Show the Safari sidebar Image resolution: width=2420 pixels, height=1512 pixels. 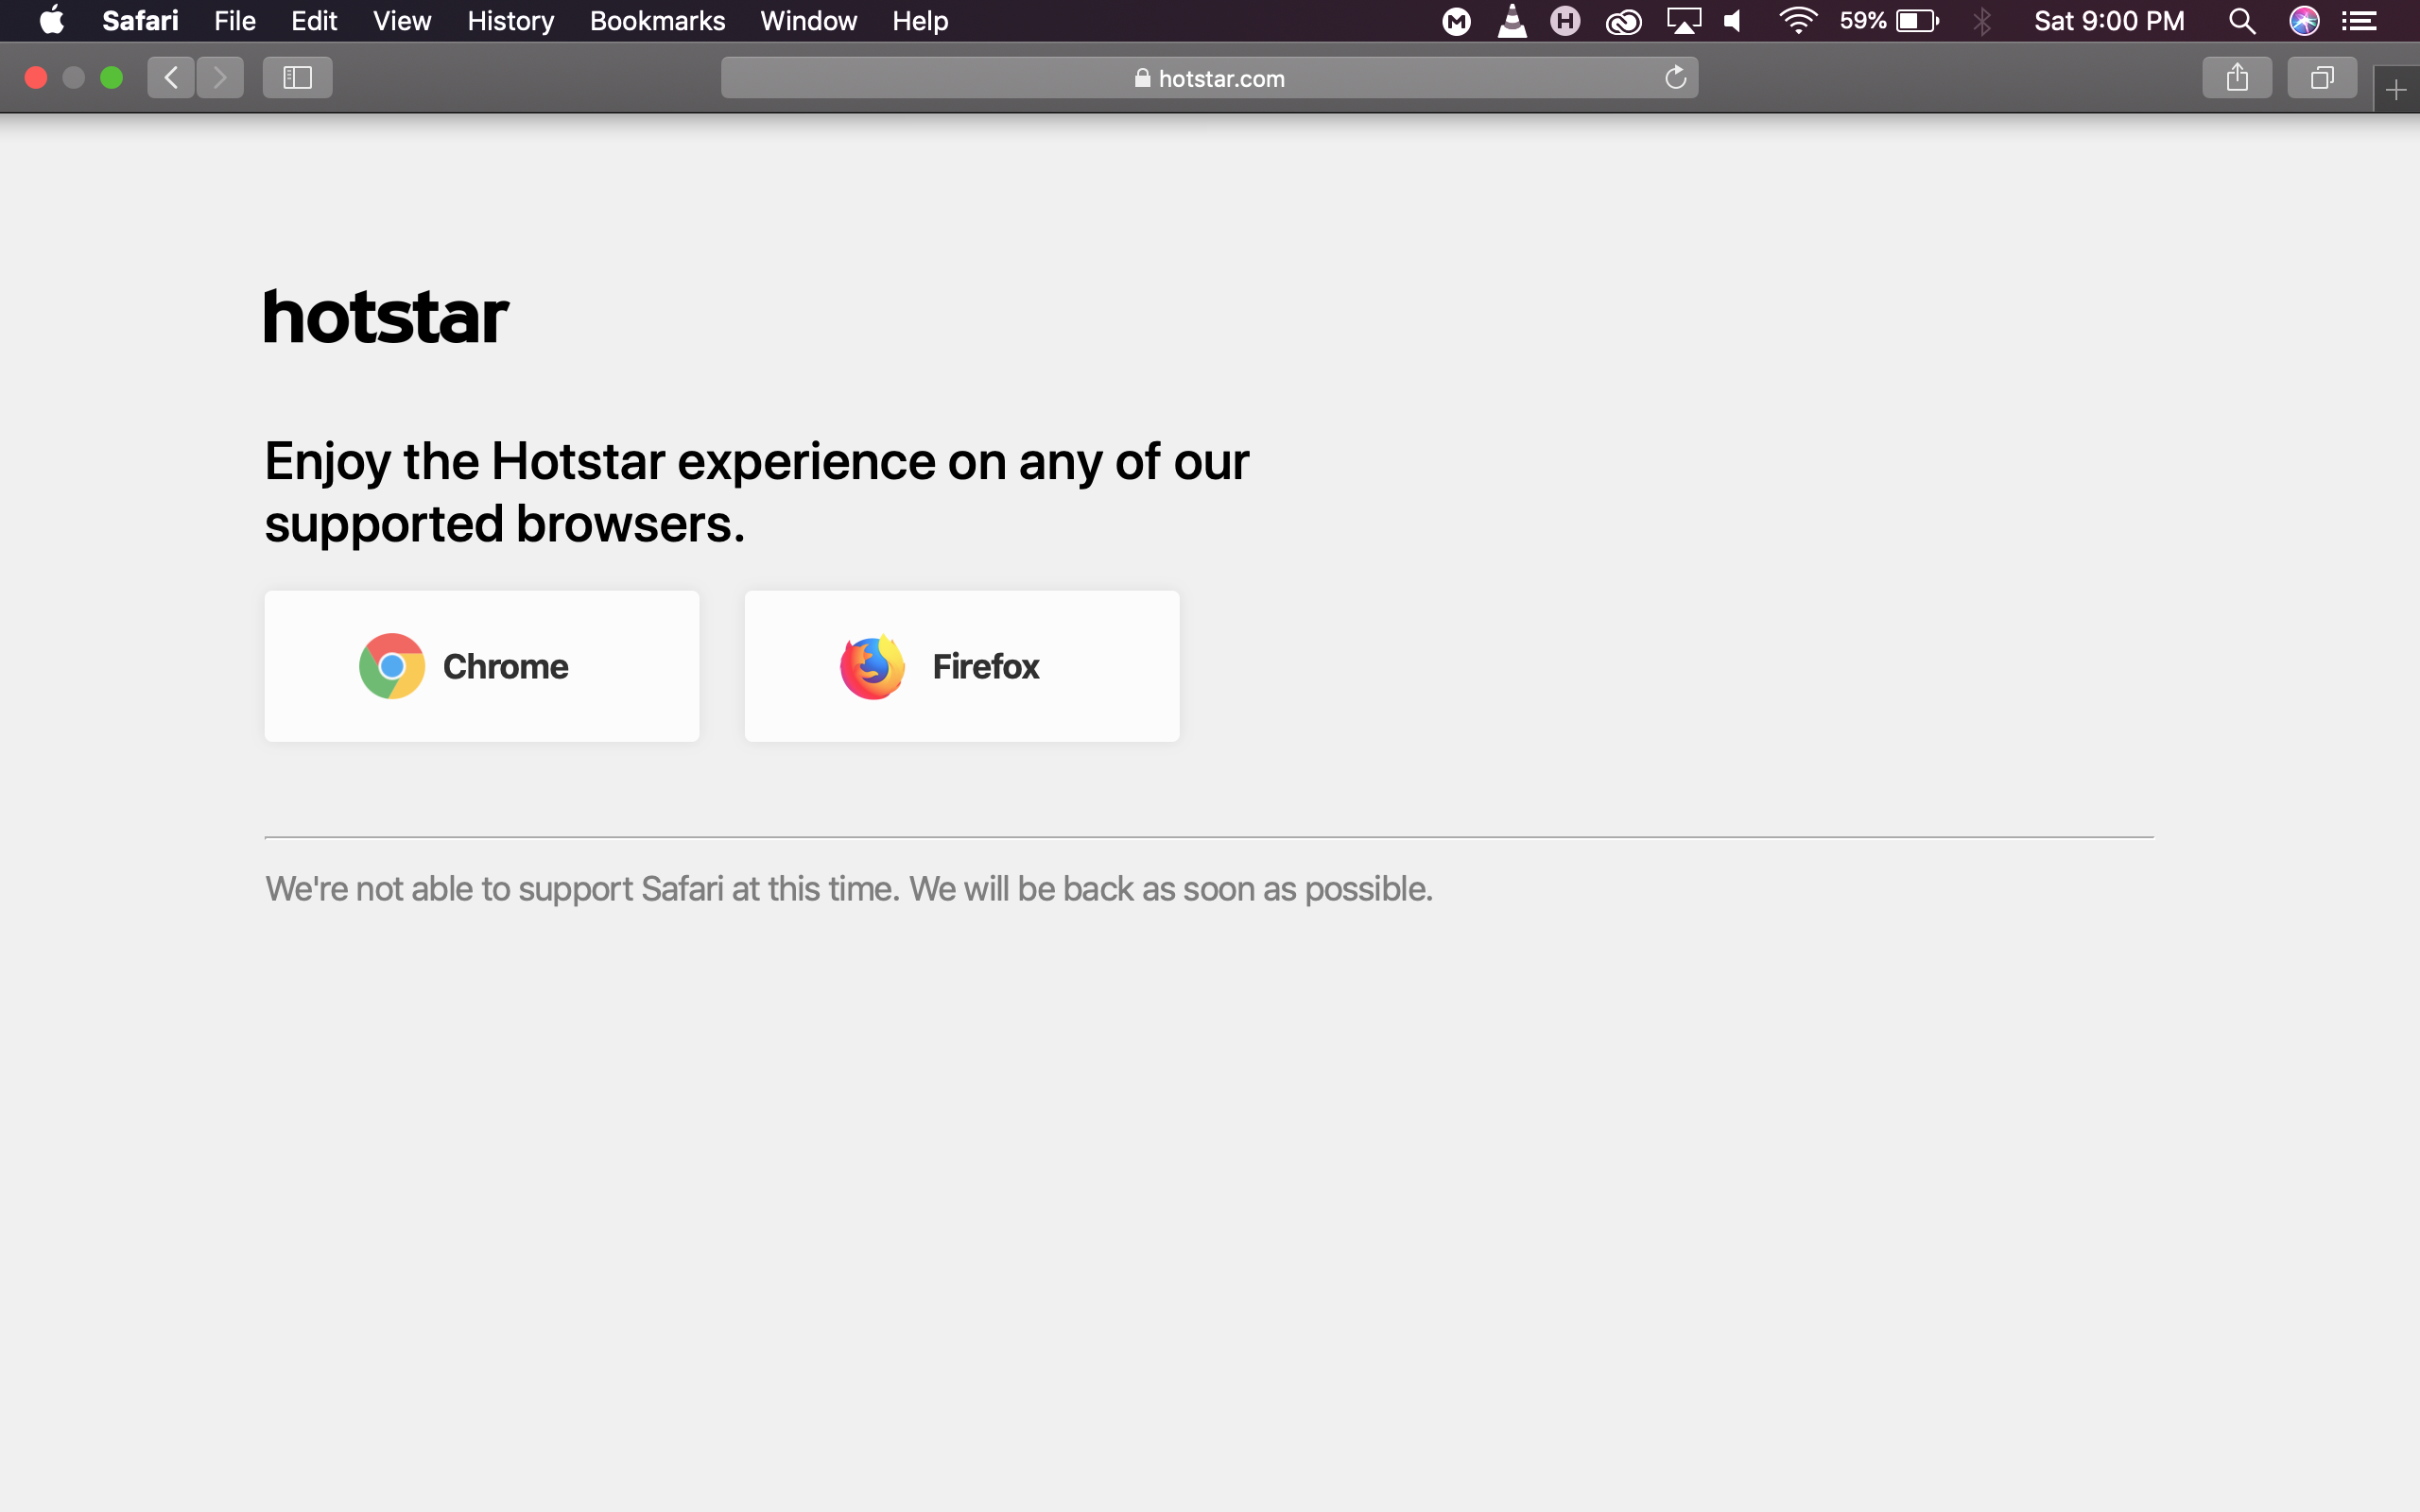tap(297, 77)
